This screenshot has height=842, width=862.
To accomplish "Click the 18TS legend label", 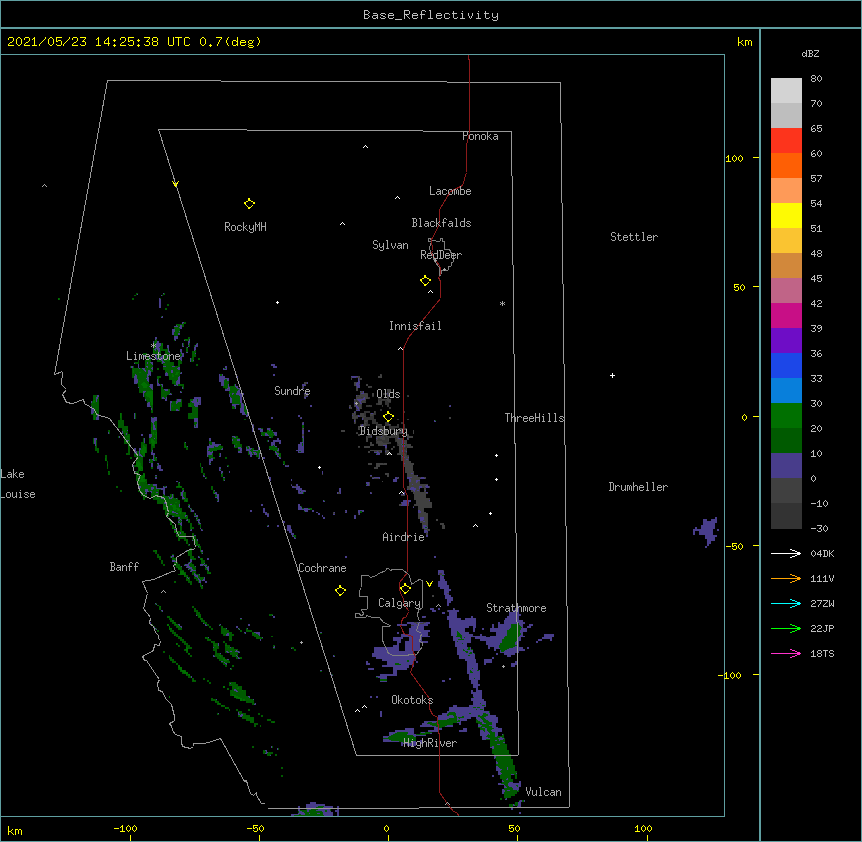I will [822, 653].
